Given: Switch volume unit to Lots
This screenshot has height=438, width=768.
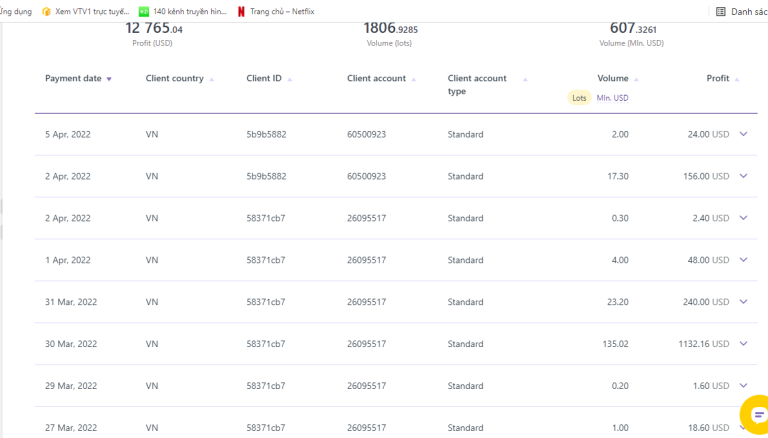Looking at the screenshot, I should [580, 98].
